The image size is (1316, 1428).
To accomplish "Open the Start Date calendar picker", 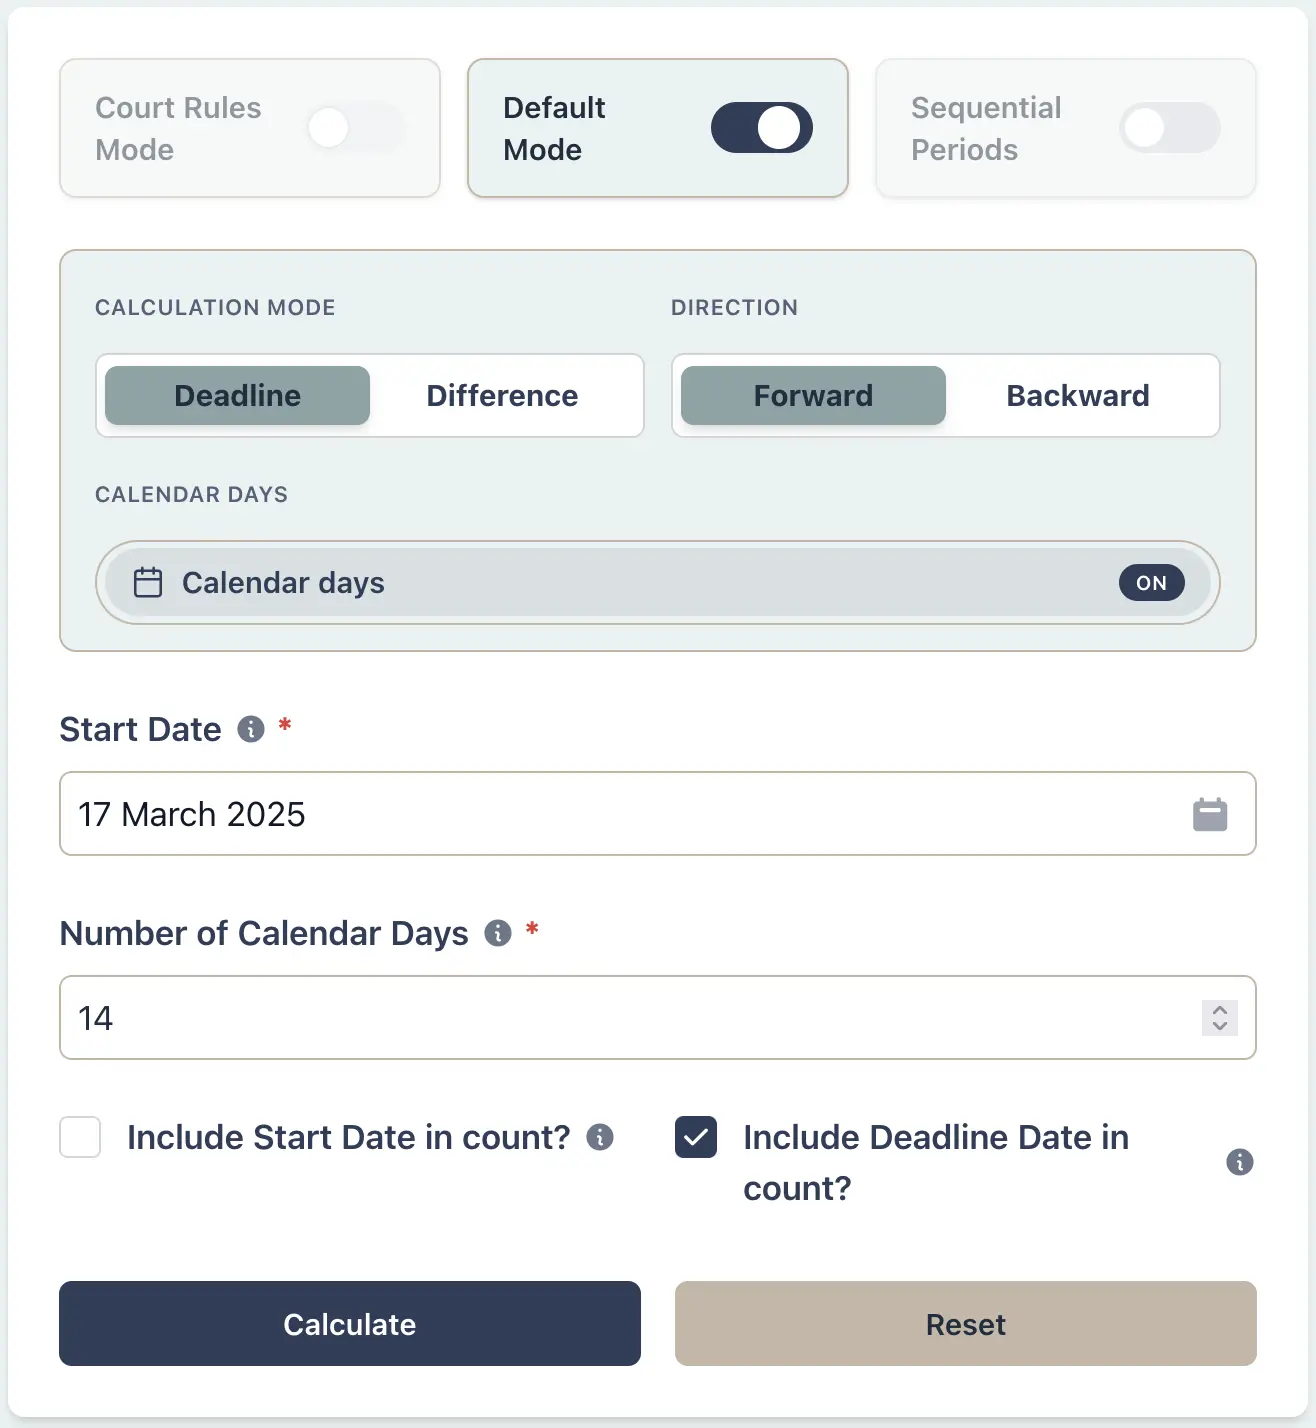I will [x=1210, y=814].
